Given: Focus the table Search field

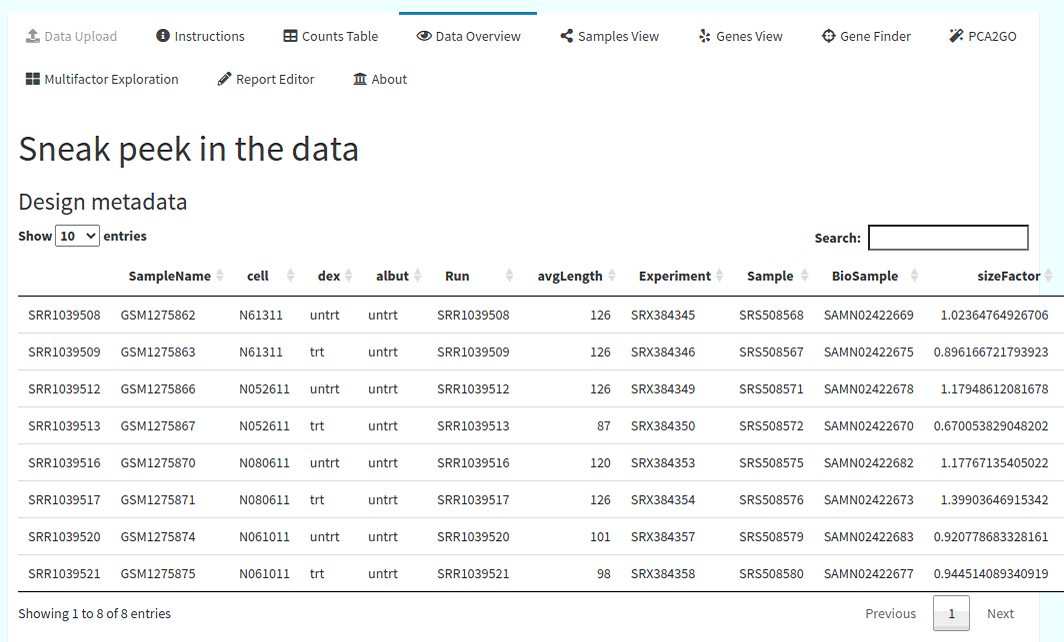Looking at the screenshot, I should (948, 238).
